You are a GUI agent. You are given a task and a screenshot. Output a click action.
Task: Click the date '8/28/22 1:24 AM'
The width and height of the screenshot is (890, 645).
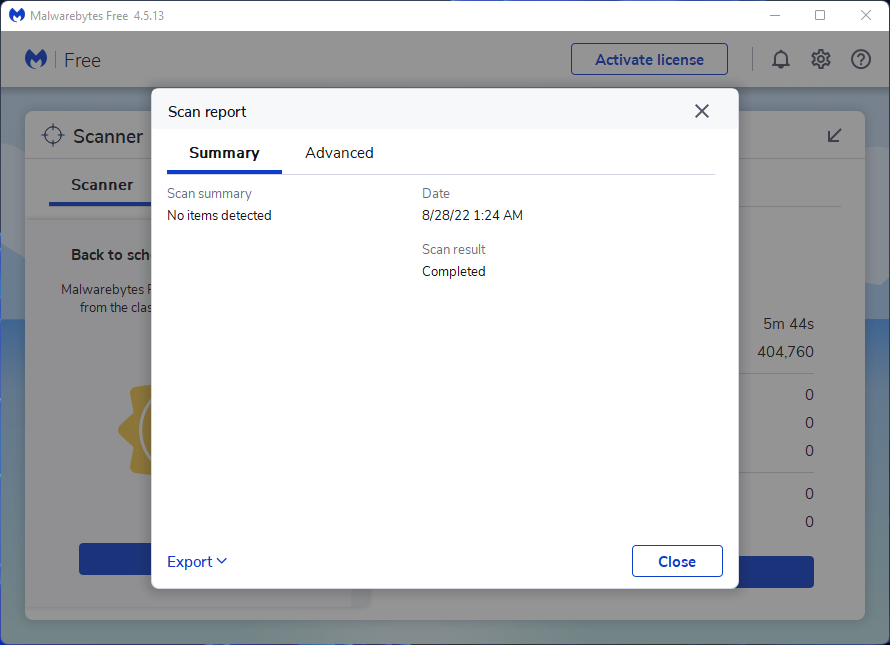coord(472,215)
